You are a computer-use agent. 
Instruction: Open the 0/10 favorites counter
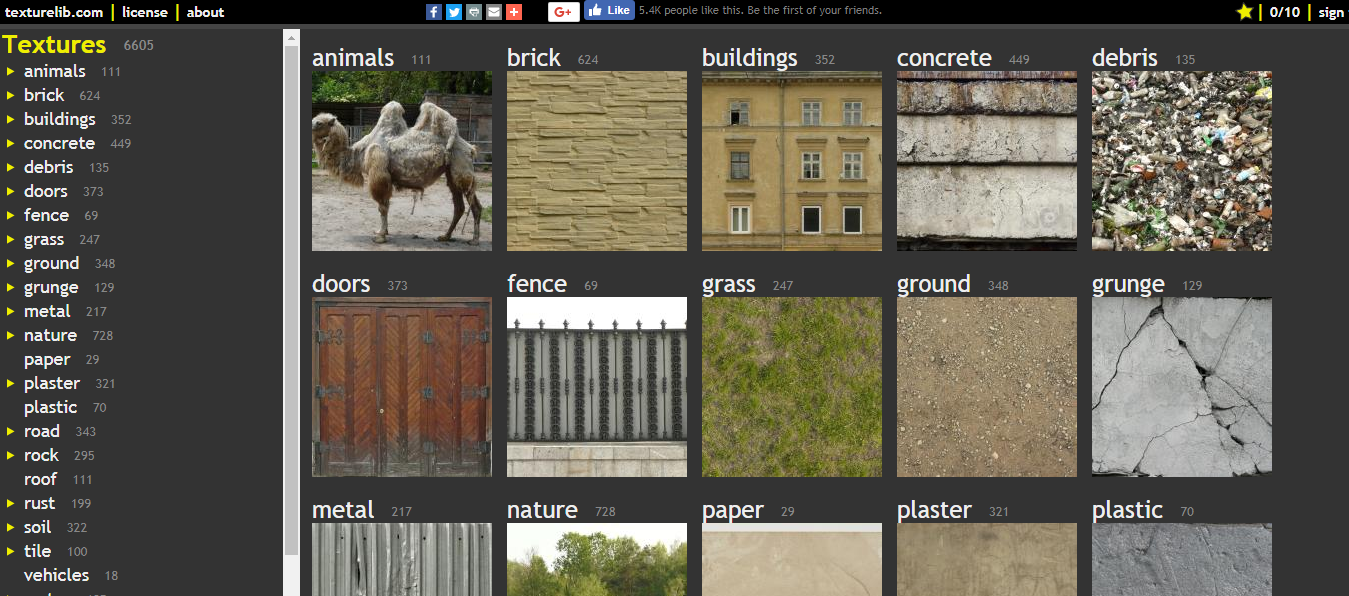(x=1285, y=12)
